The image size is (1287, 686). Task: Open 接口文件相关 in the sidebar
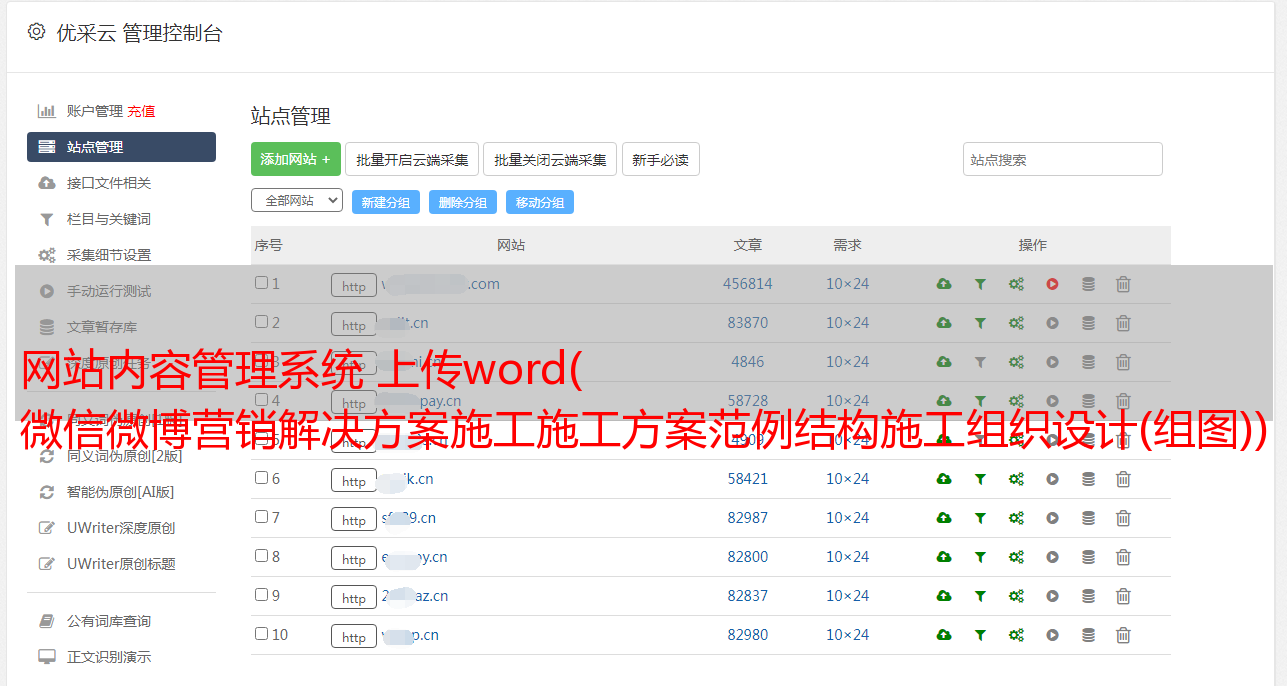point(109,183)
